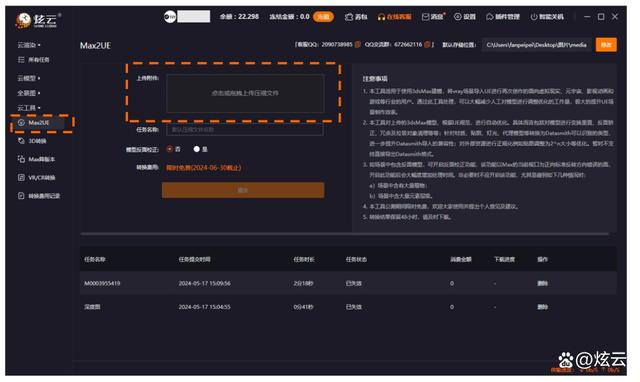
Task: Select Max降版本 tool in the sidebar
Action: (36, 159)
